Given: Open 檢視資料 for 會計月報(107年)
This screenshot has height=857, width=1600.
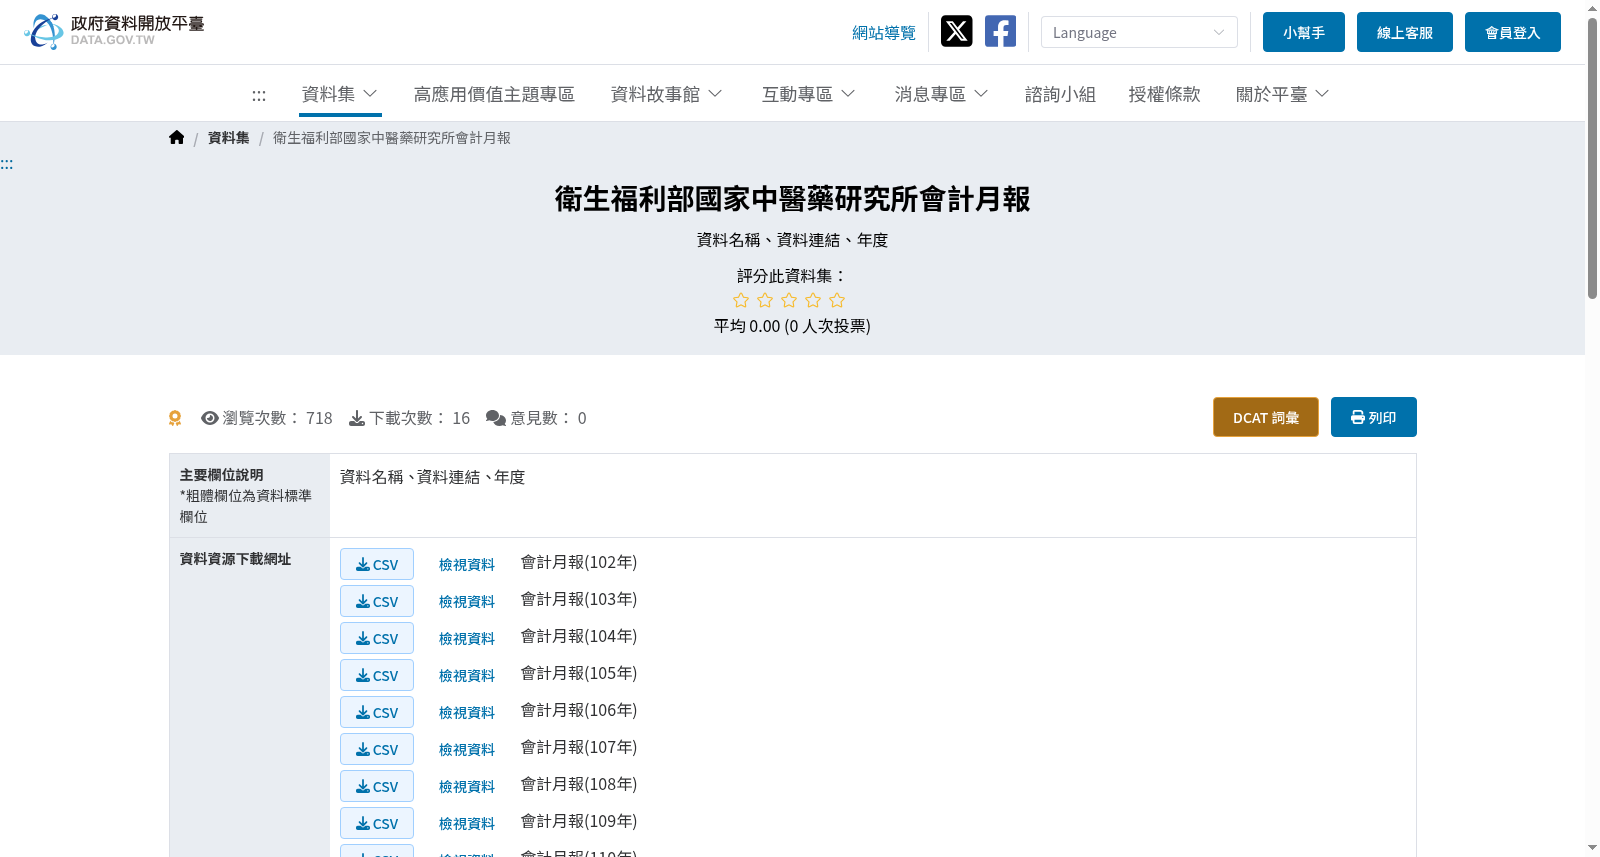Looking at the screenshot, I should (x=467, y=750).
